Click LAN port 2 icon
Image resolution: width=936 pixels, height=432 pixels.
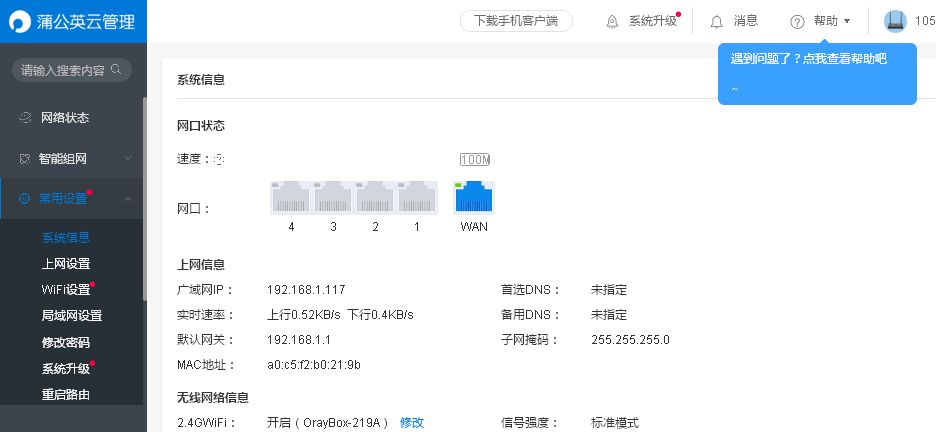375,198
